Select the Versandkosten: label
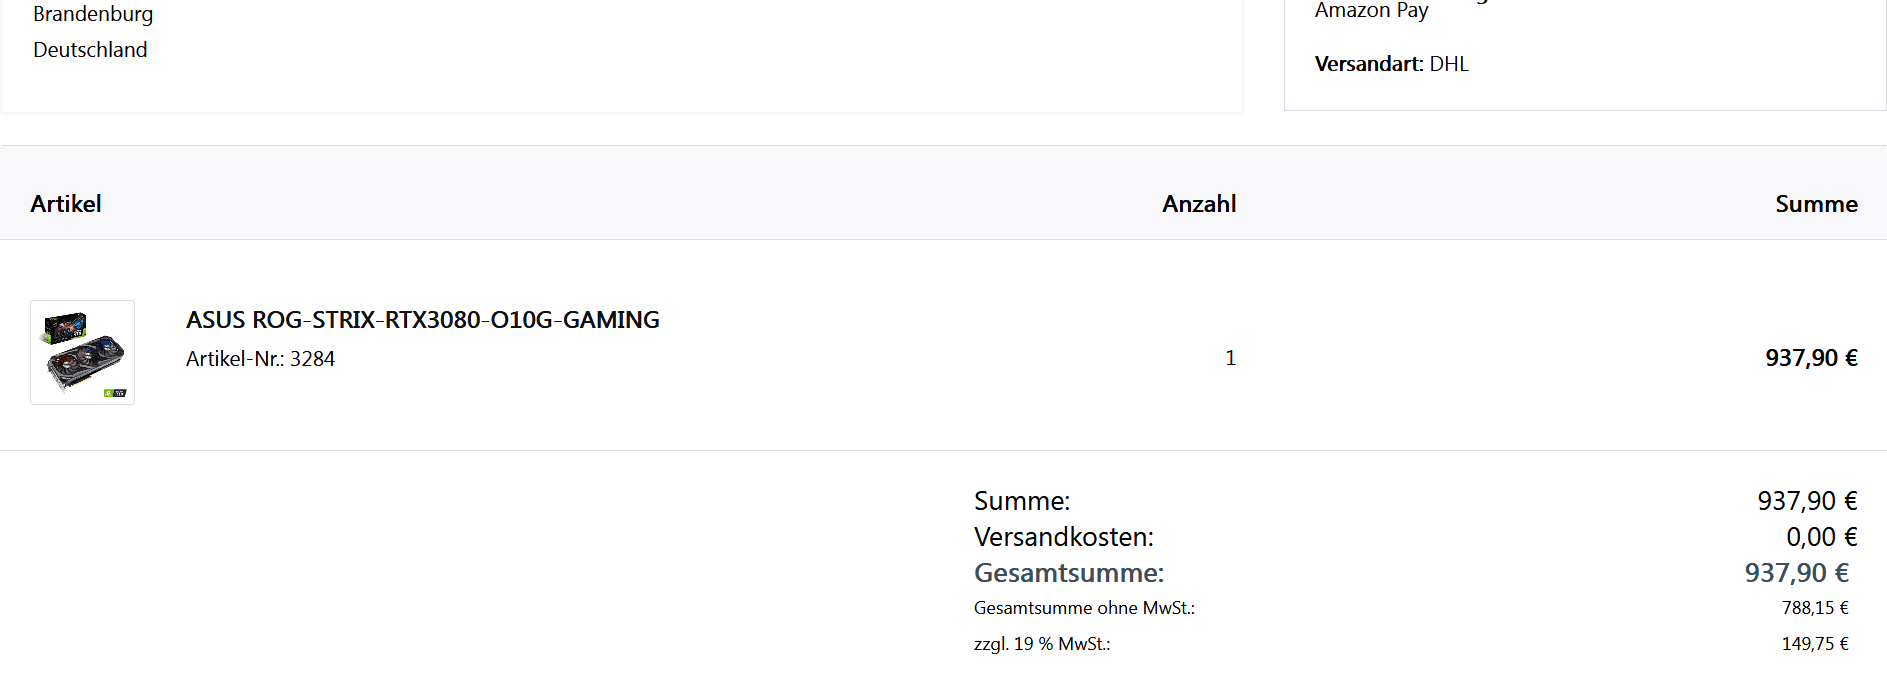The image size is (1887, 691). coord(1064,537)
